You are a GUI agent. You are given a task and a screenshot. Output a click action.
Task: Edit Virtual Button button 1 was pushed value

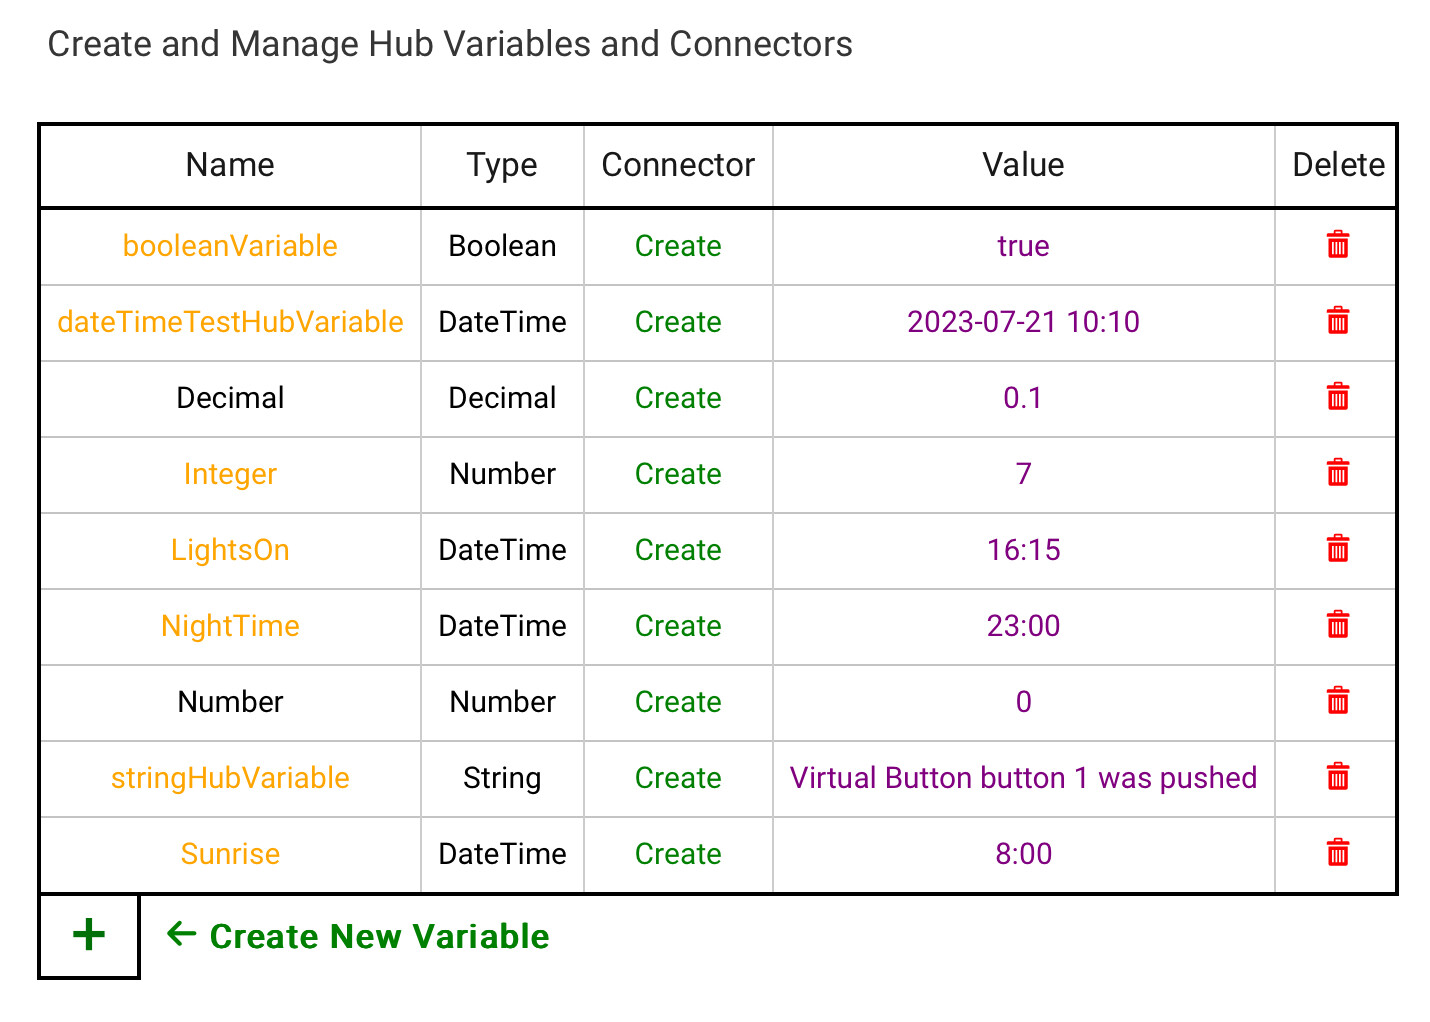[1023, 778]
